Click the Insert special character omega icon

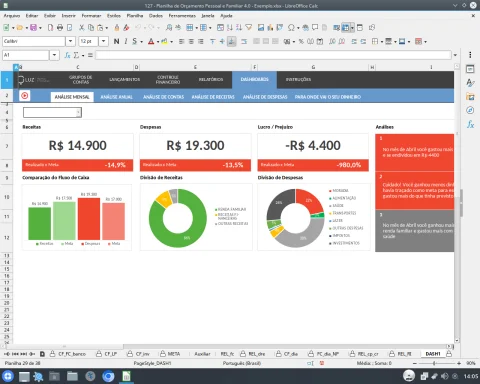(291, 28)
